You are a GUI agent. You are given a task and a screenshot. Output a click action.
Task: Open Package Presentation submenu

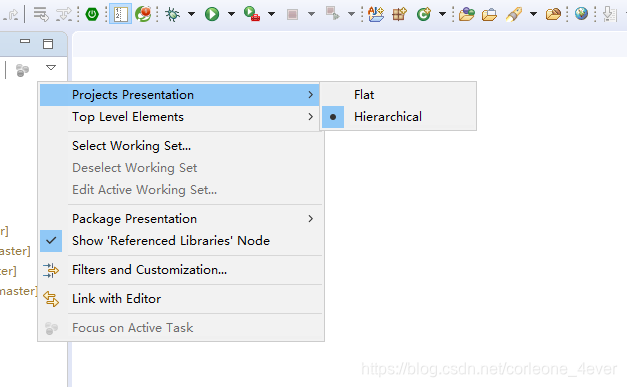(x=181, y=219)
